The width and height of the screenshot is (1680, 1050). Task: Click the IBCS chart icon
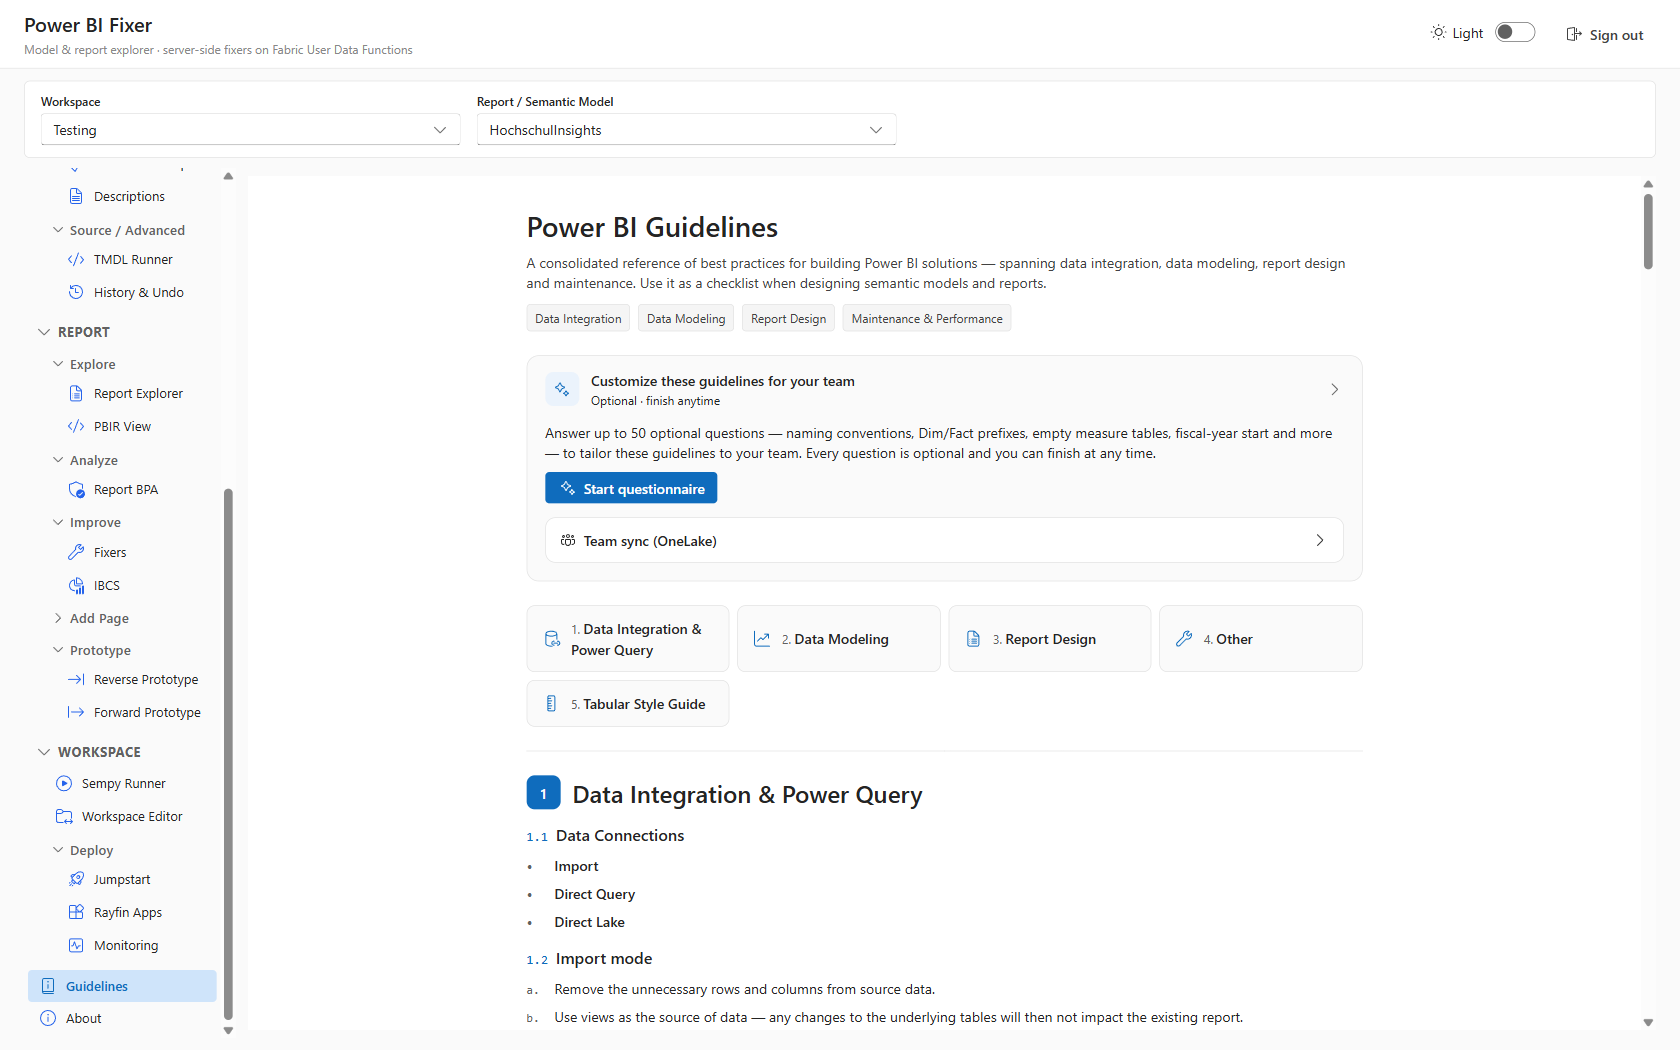click(76, 585)
